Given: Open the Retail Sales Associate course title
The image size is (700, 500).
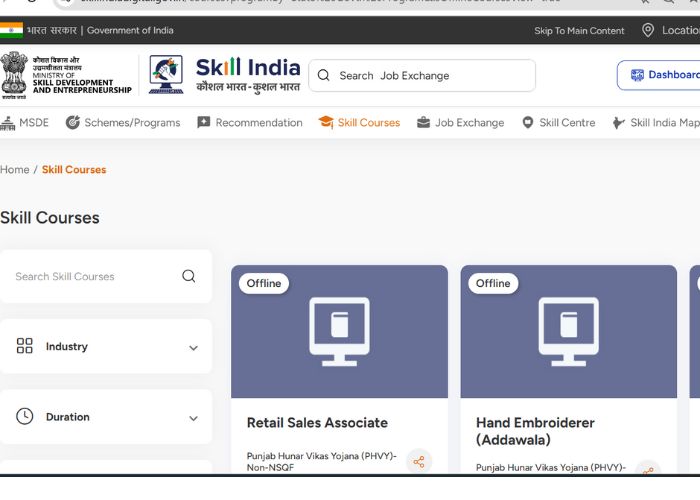Looking at the screenshot, I should point(317,423).
